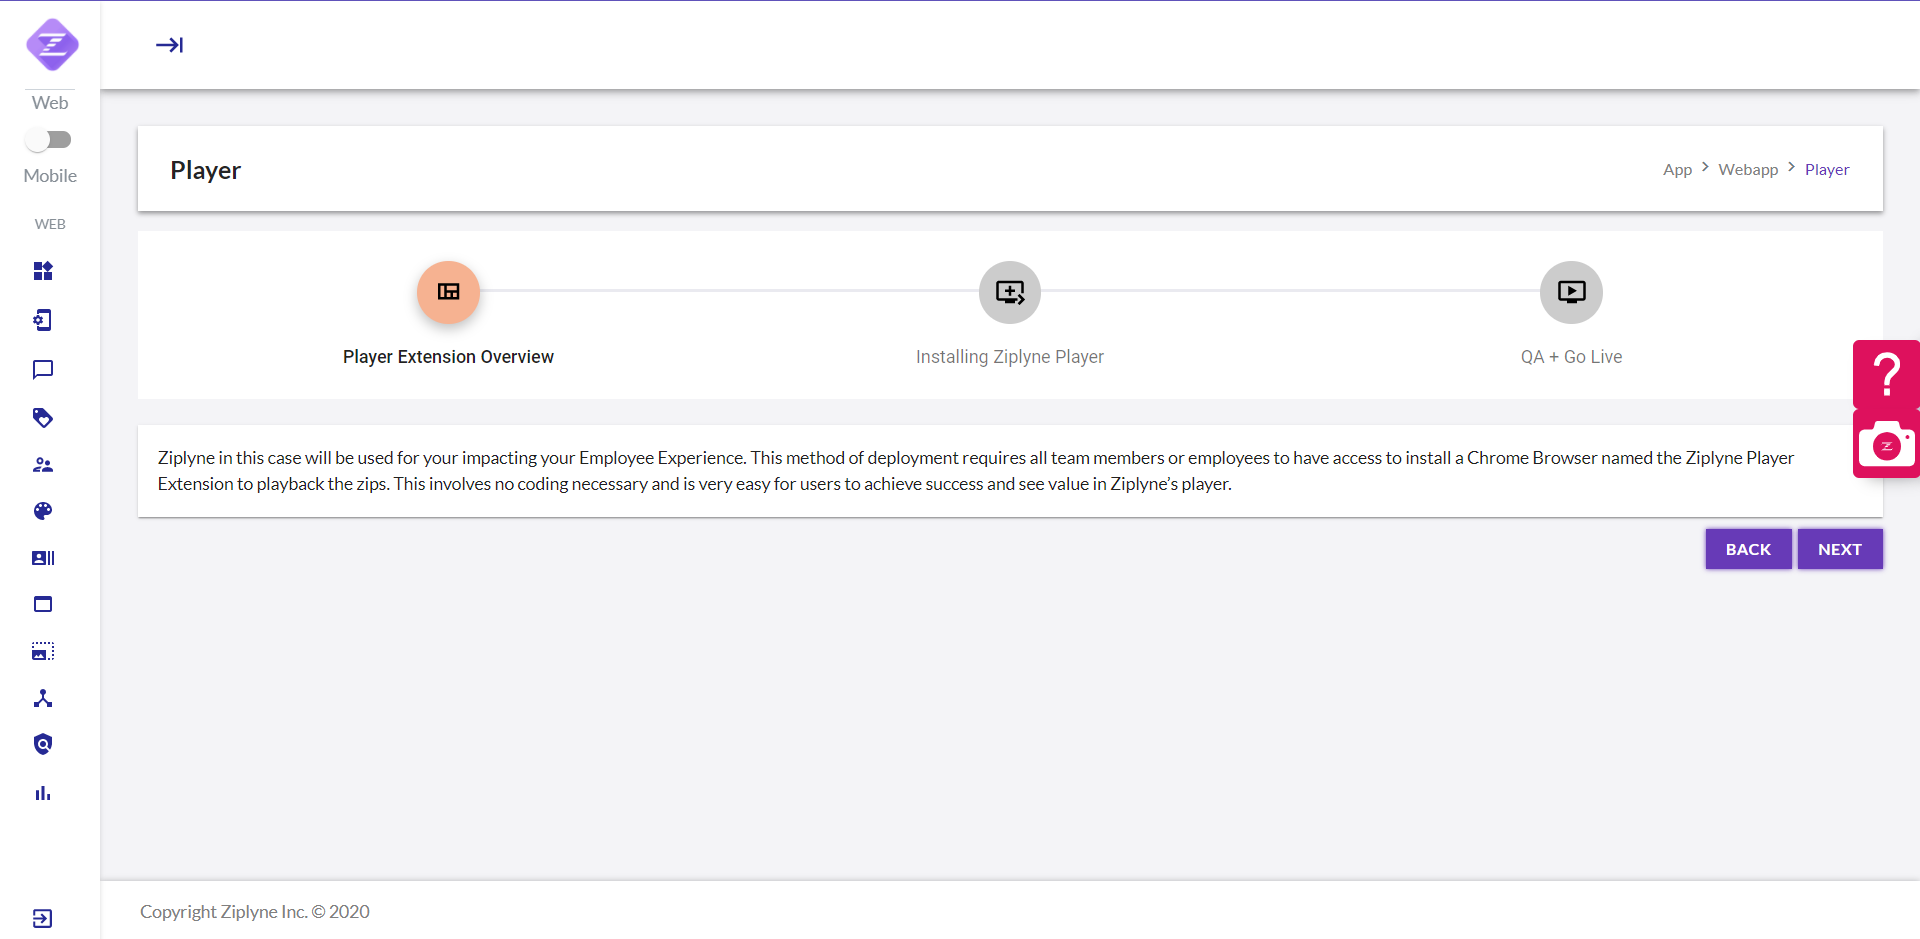Click the Copyright Ziplyne Inc. © 2020 footer text
The height and width of the screenshot is (939, 1920).
tap(255, 912)
